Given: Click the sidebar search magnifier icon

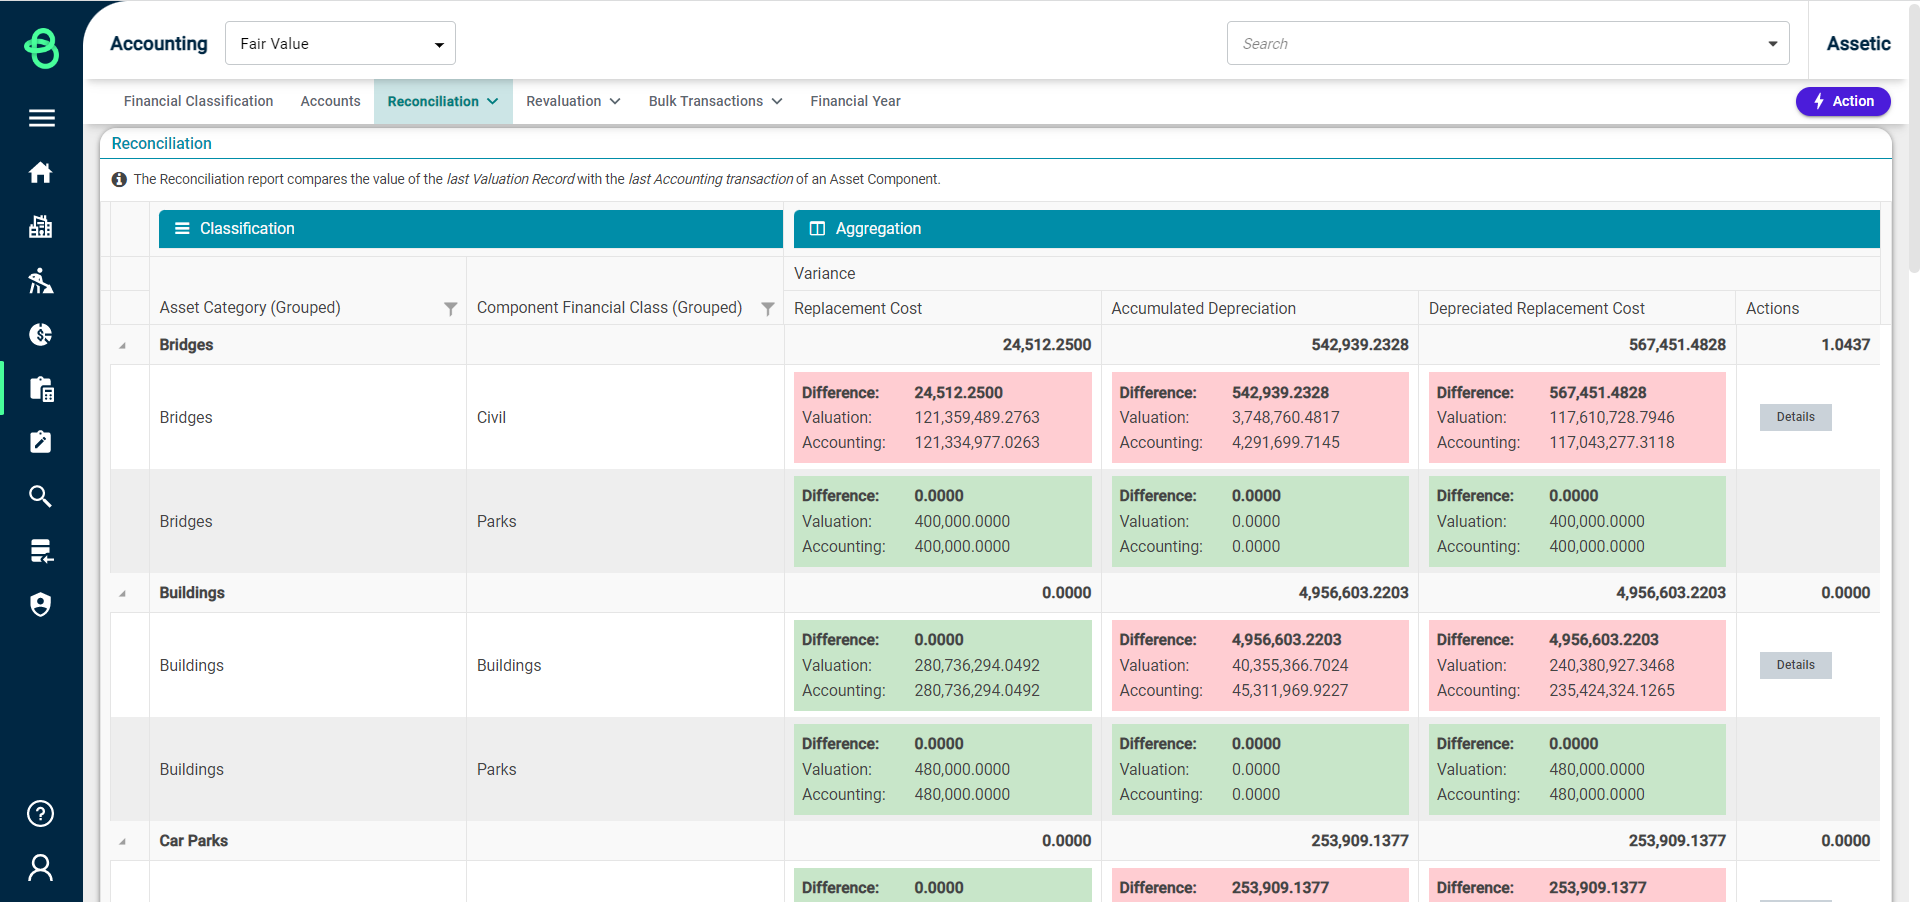Looking at the screenshot, I should (41, 496).
